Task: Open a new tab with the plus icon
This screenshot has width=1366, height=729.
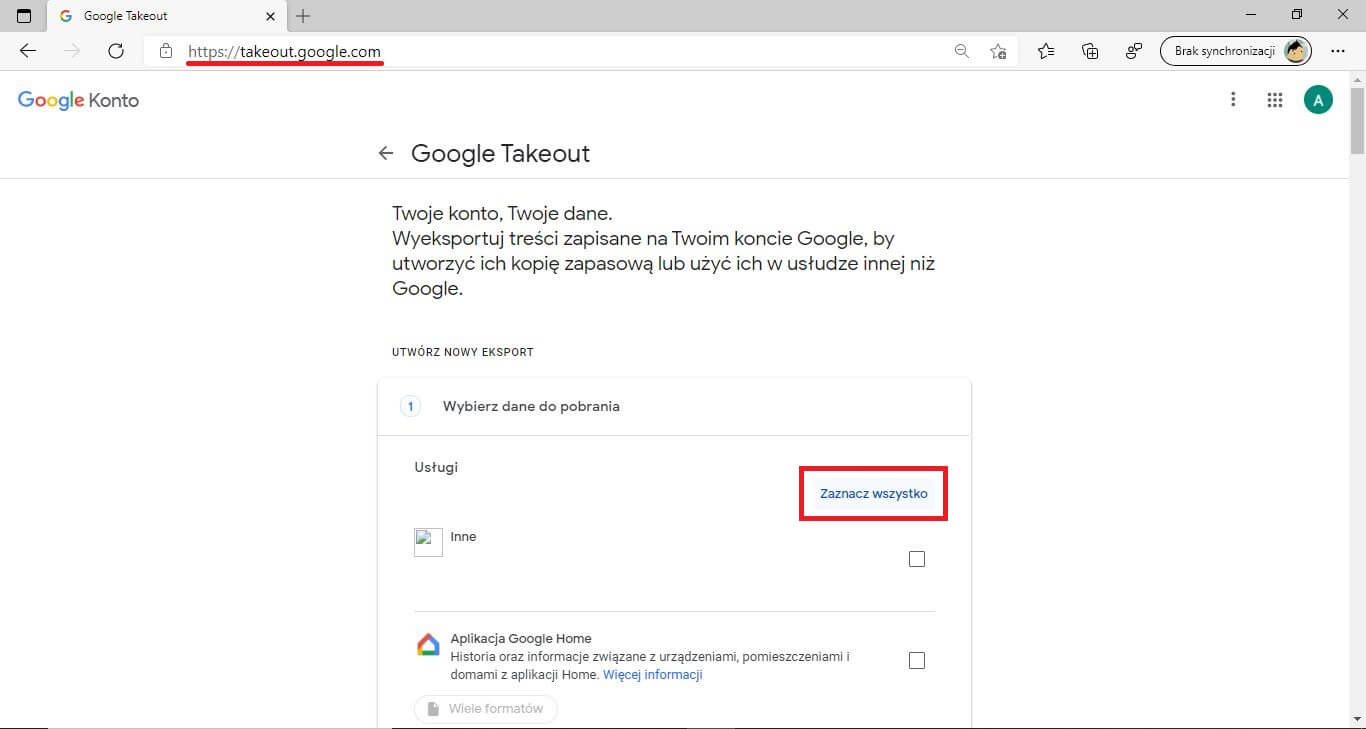Action: tap(304, 16)
